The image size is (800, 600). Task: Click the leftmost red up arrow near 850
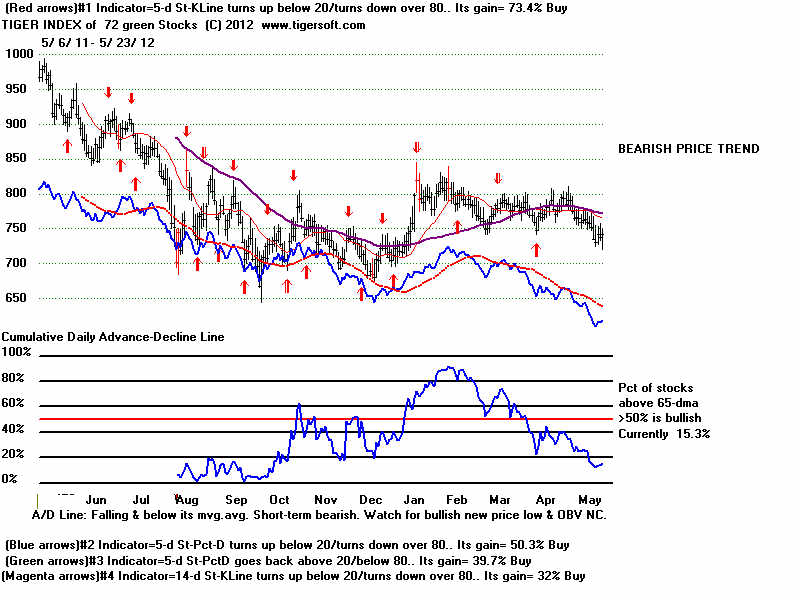pos(67,146)
